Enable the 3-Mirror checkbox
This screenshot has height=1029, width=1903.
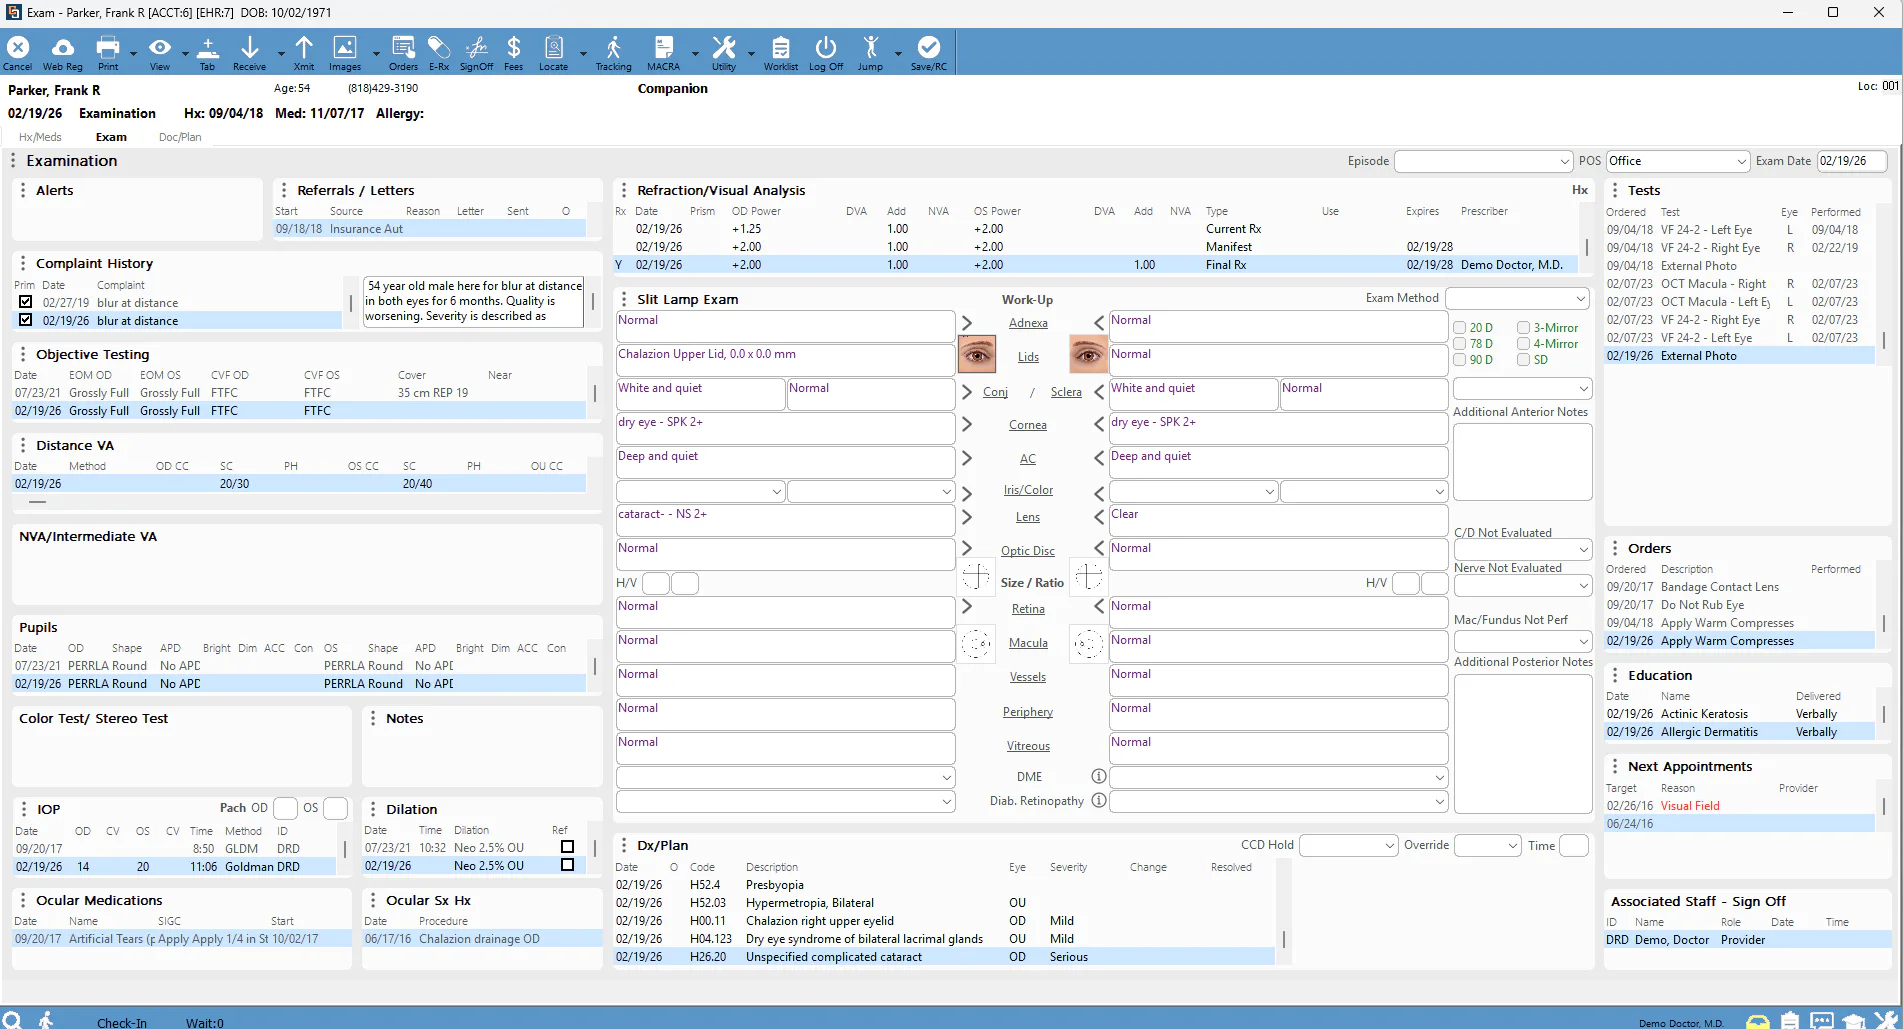(1523, 328)
